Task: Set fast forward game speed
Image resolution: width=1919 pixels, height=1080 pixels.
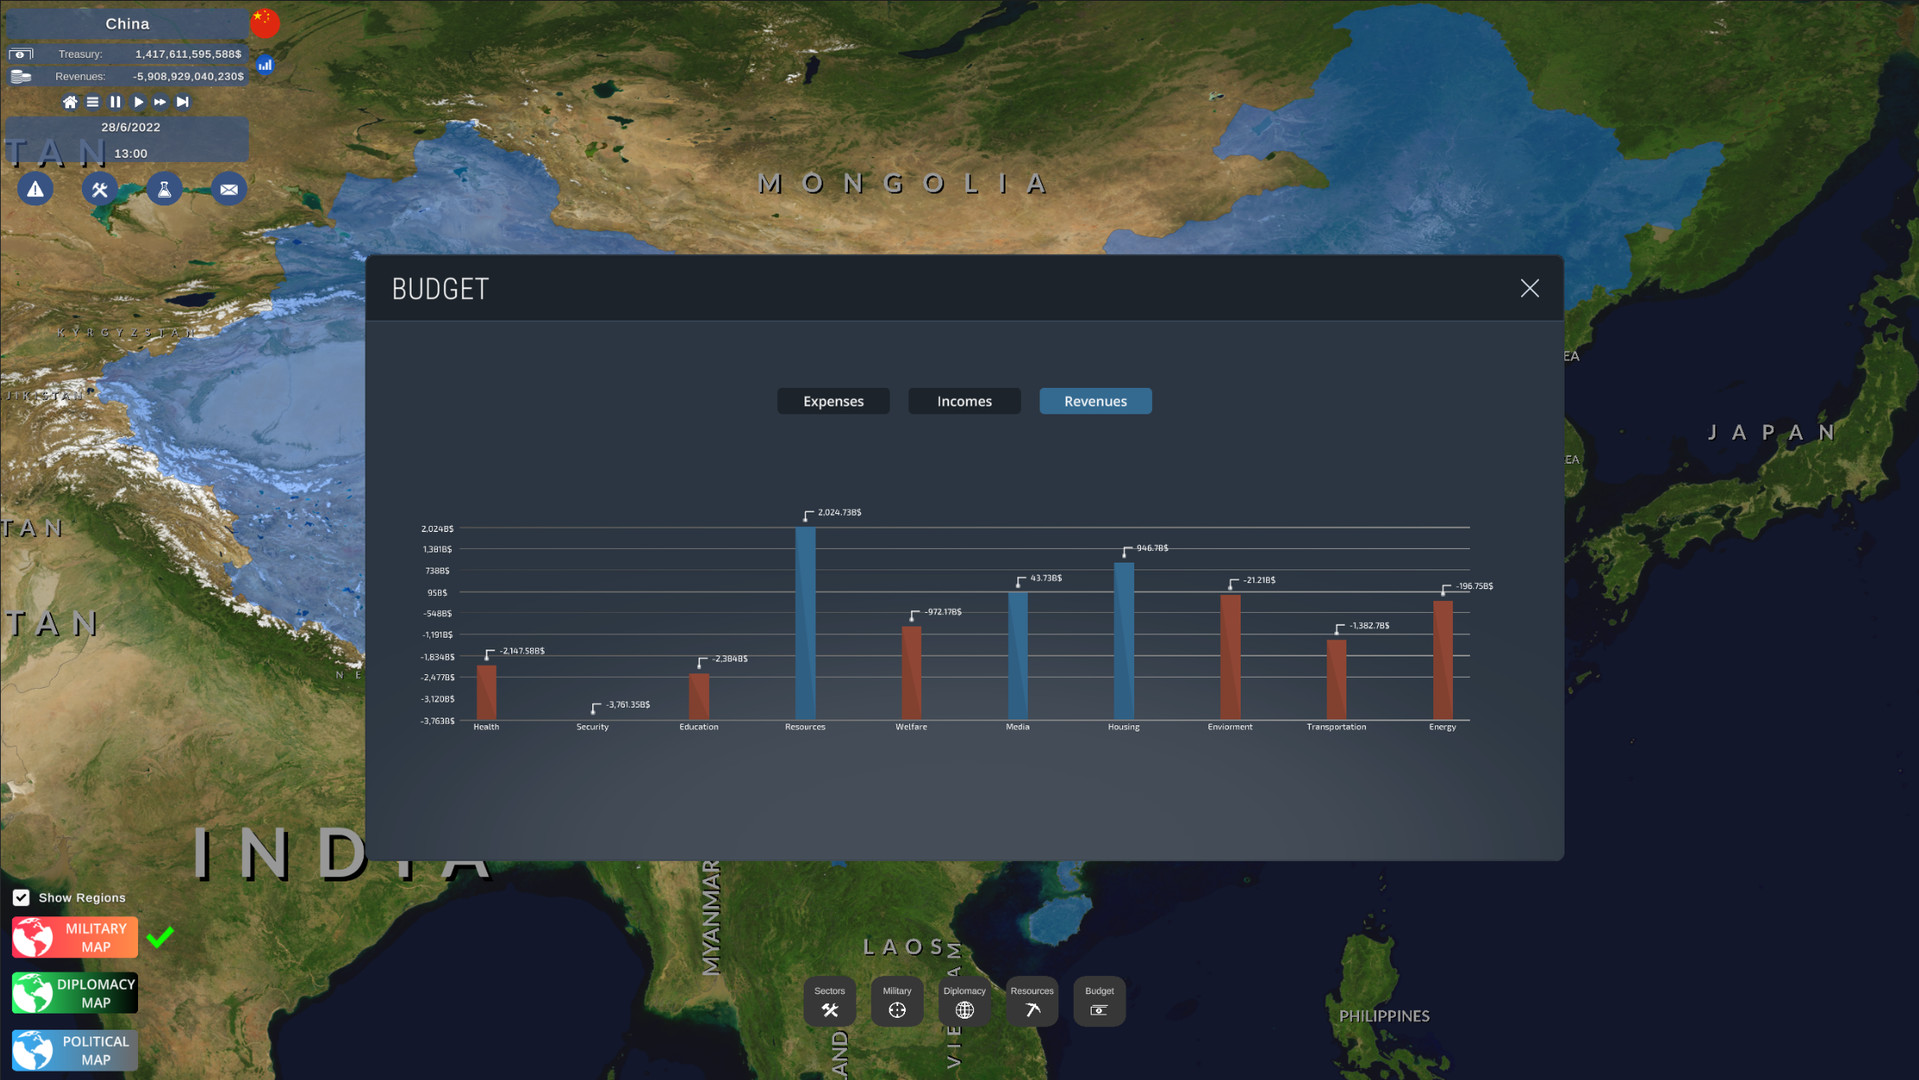Action: [160, 102]
